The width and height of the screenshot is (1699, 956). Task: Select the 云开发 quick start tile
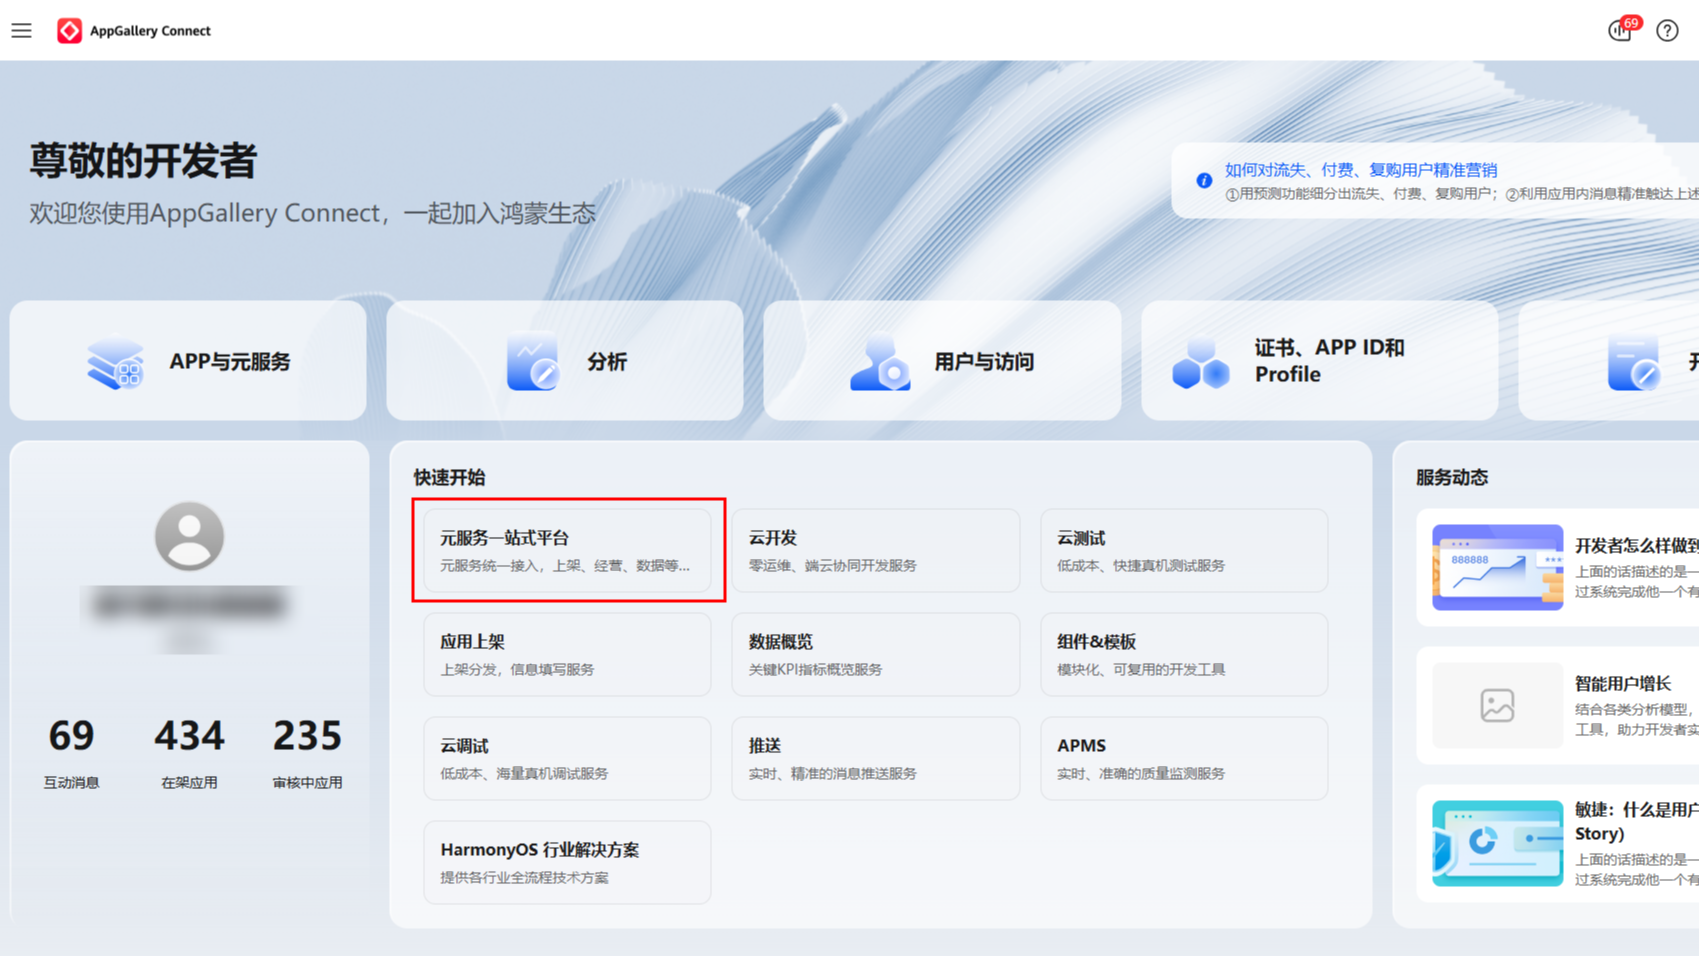click(876, 550)
